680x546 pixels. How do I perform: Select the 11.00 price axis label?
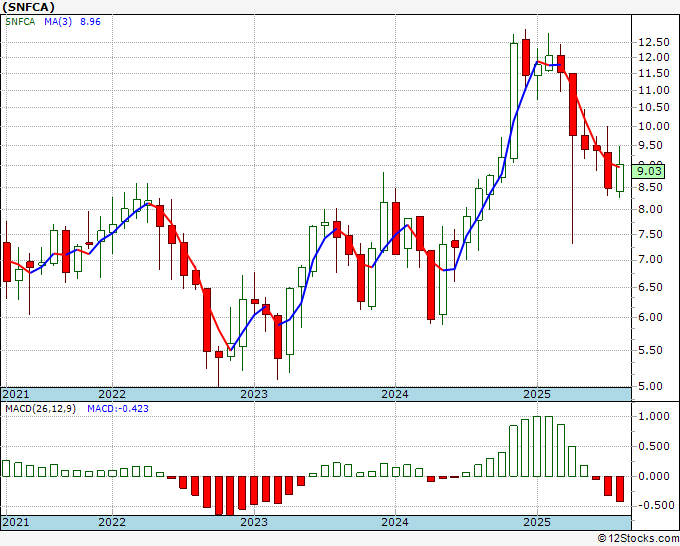(654, 90)
